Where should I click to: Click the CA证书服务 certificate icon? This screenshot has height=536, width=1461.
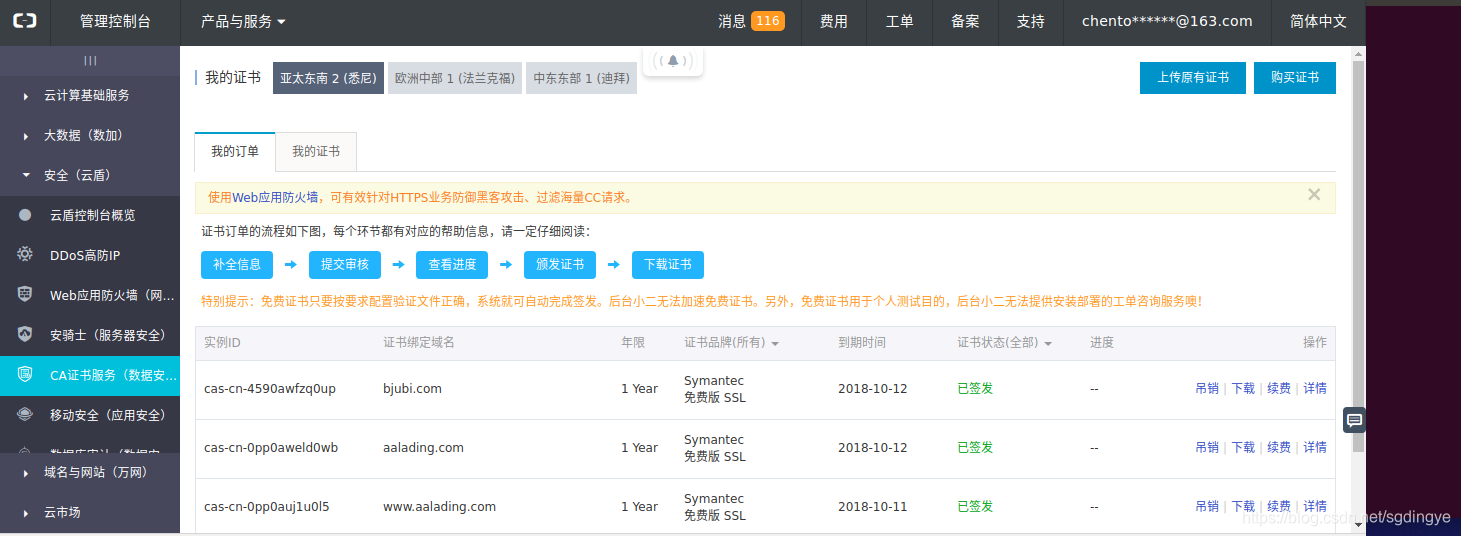25,375
